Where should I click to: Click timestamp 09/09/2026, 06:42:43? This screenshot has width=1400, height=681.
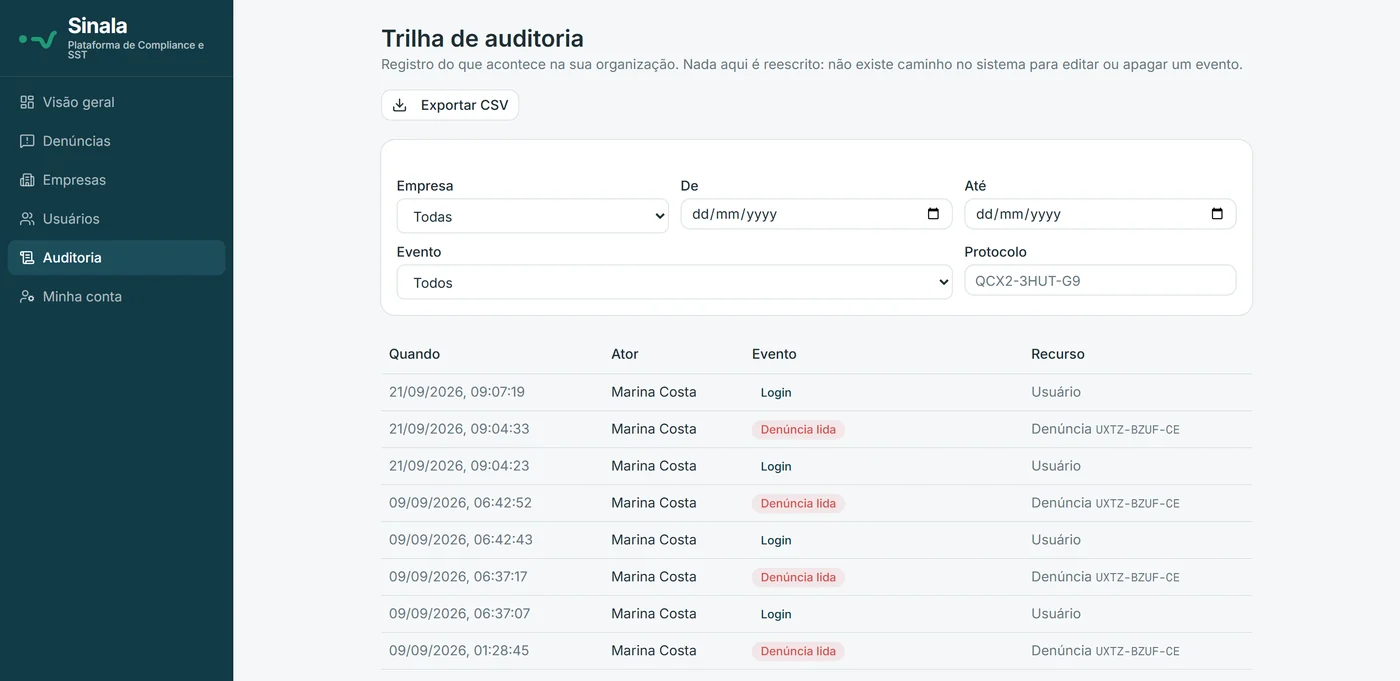(x=461, y=540)
